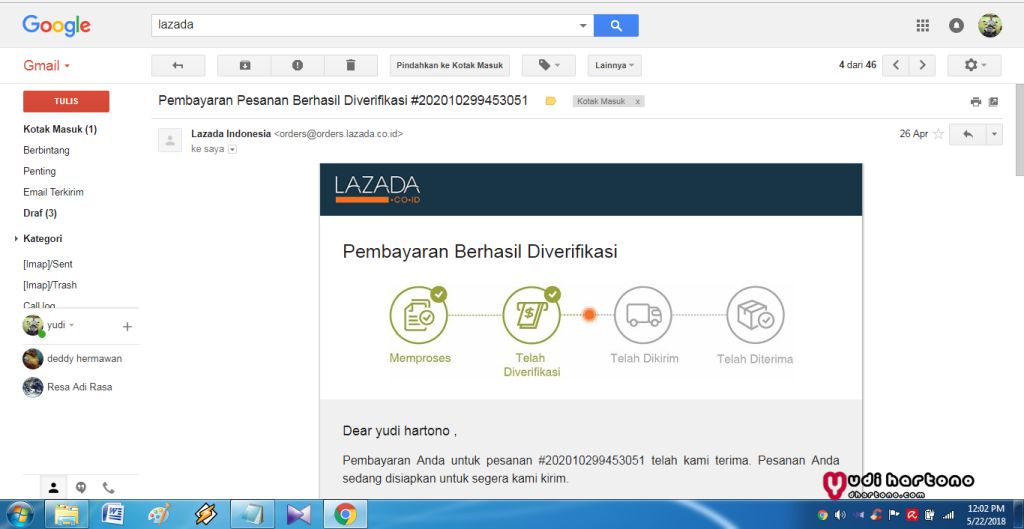
Task: Compose a new email with TULIS
Action: tap(66, 101)
